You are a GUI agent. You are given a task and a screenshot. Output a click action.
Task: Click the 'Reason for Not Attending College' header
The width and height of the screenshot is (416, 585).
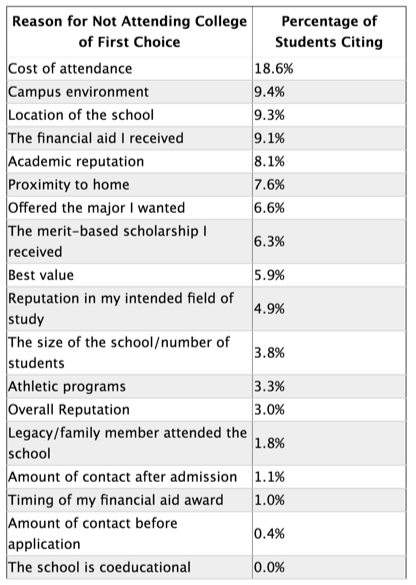pos(129,32)
